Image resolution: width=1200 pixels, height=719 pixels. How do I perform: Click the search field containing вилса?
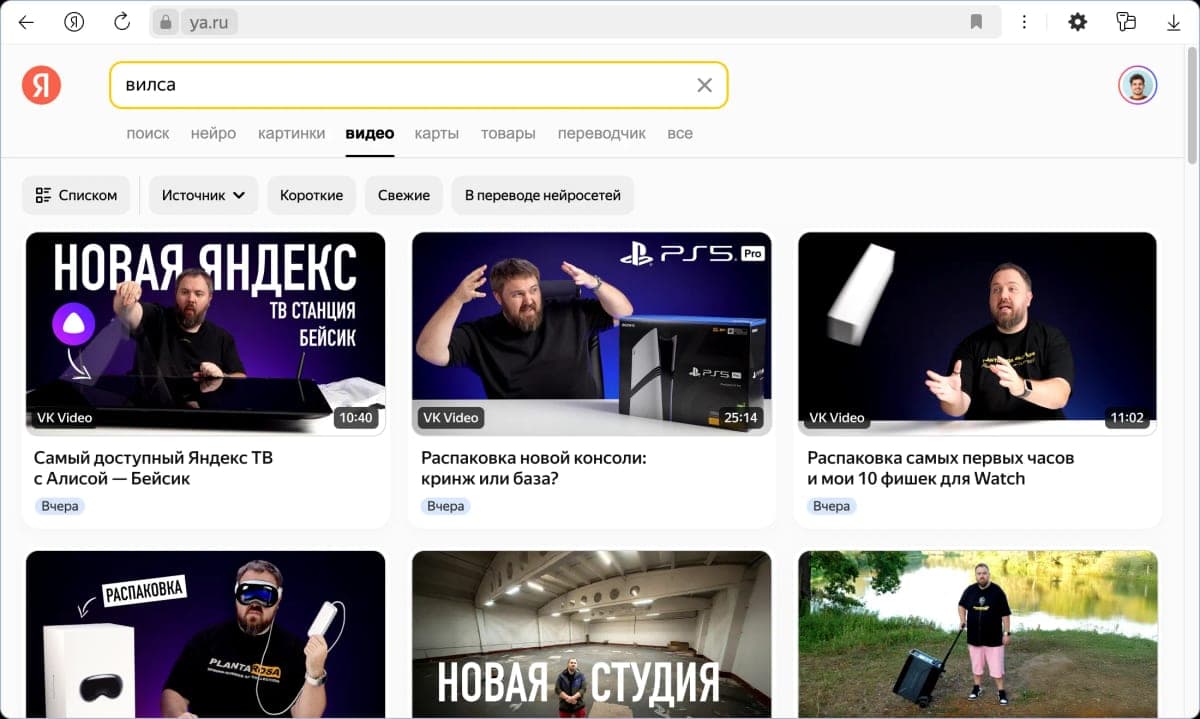click(x=418, y=85)
